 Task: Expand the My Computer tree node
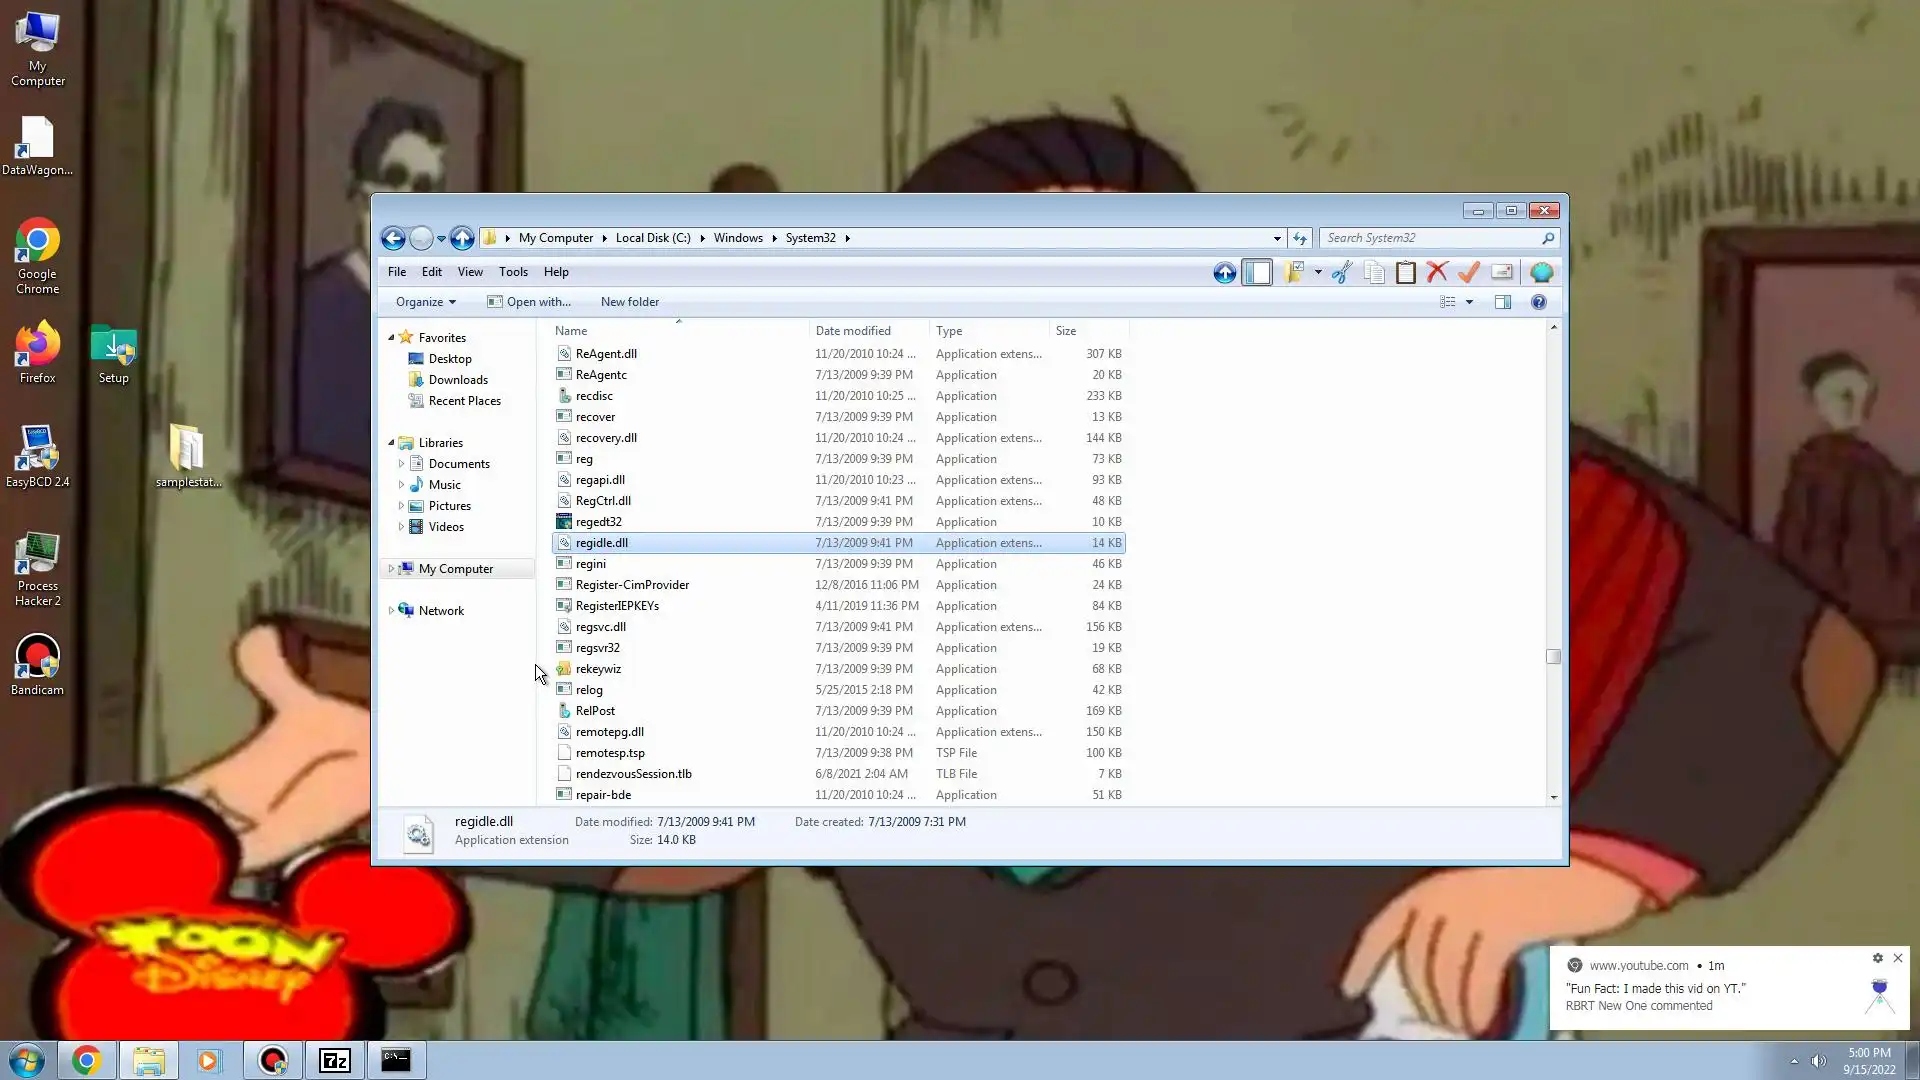[x=391, y=569]
